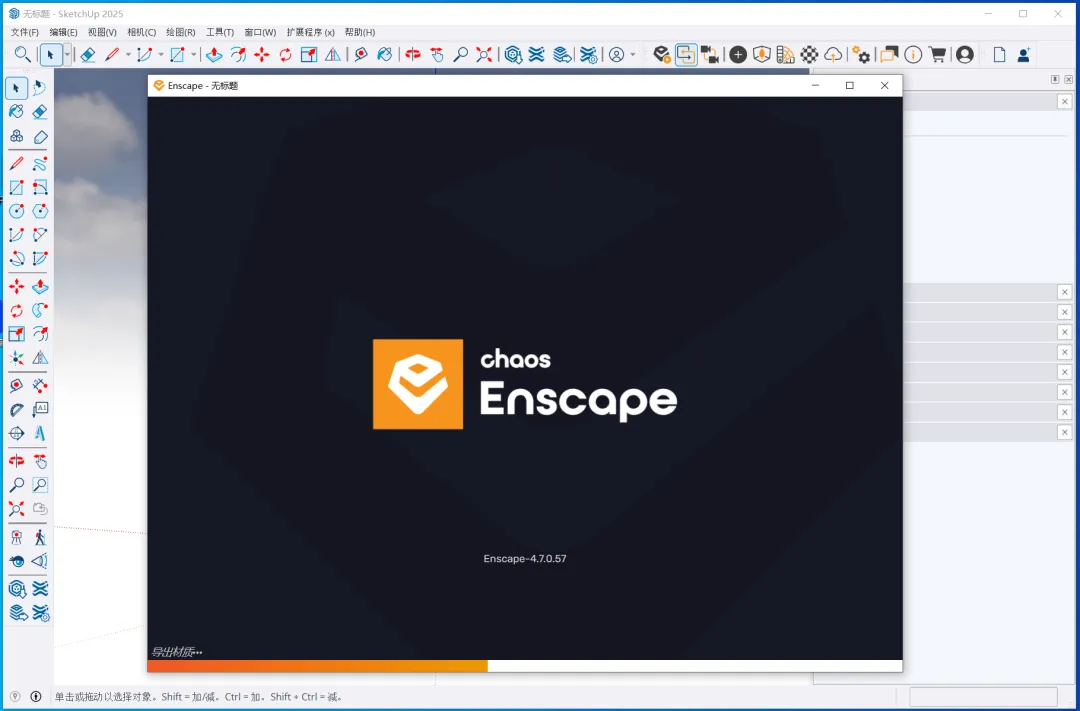Click the Chaos Enscape orange logo
1080x711 pixels.
pyautogui.click(x=418, y=384)
